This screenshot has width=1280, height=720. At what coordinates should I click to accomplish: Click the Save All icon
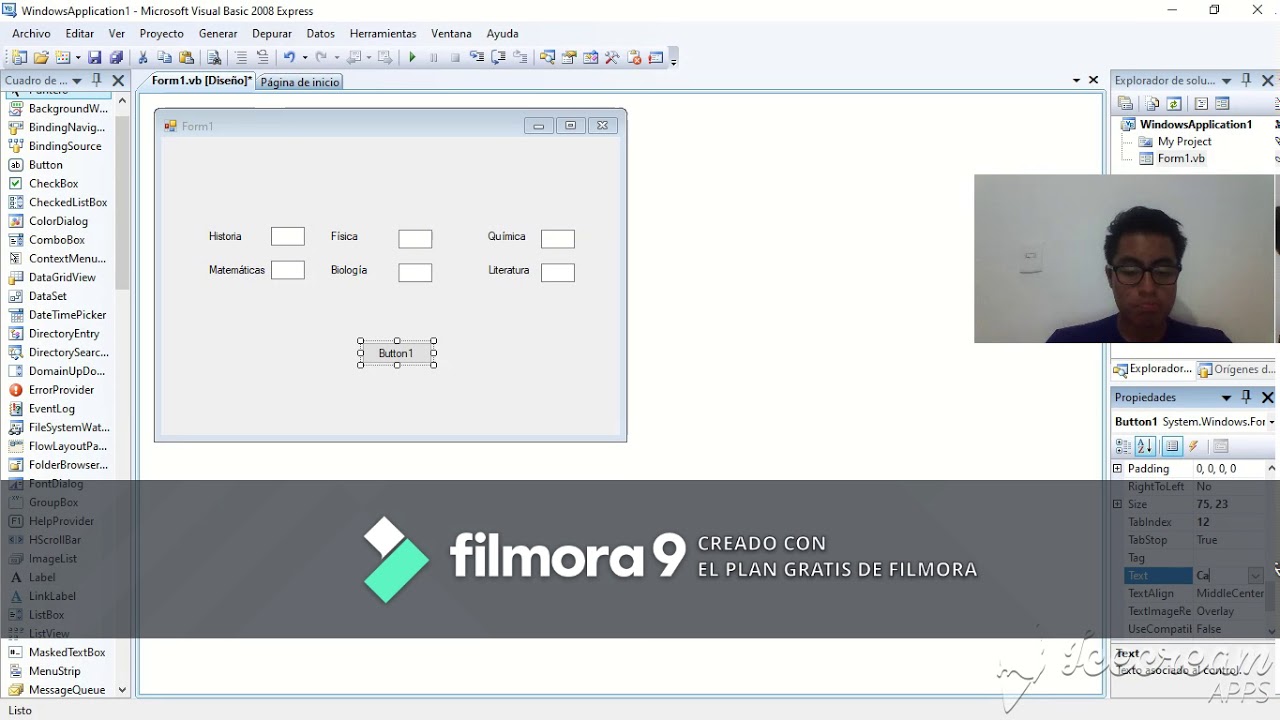pyautogui.click(x=116, y=58)
